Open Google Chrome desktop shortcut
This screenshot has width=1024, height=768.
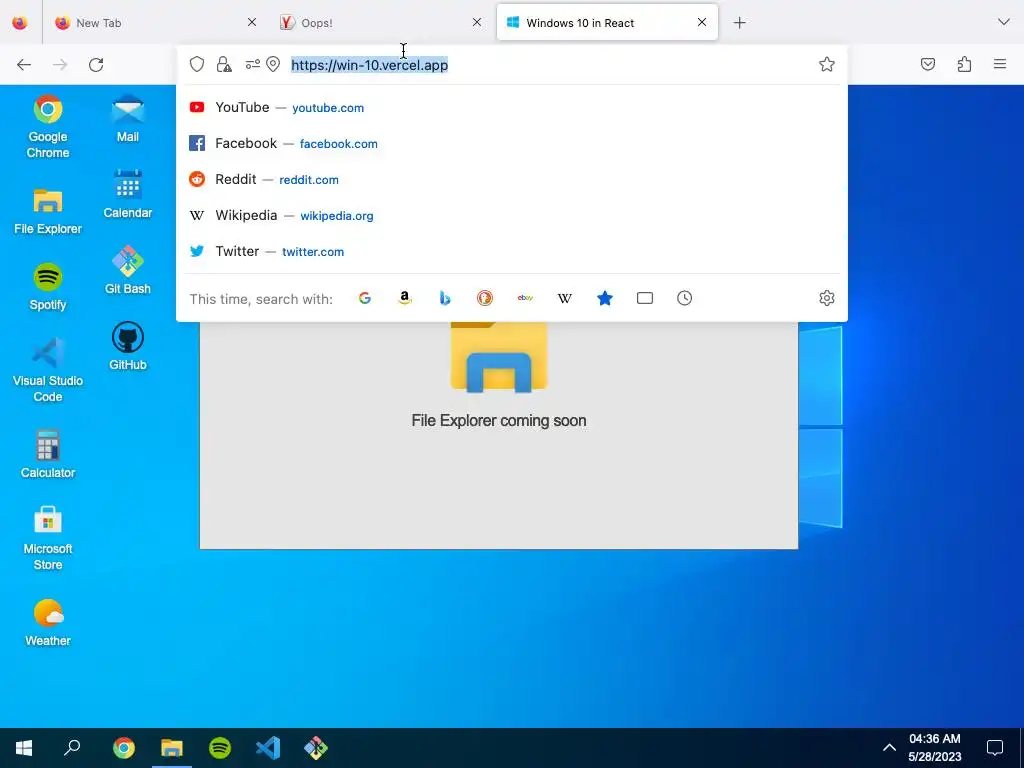click(x=48, y=127)
